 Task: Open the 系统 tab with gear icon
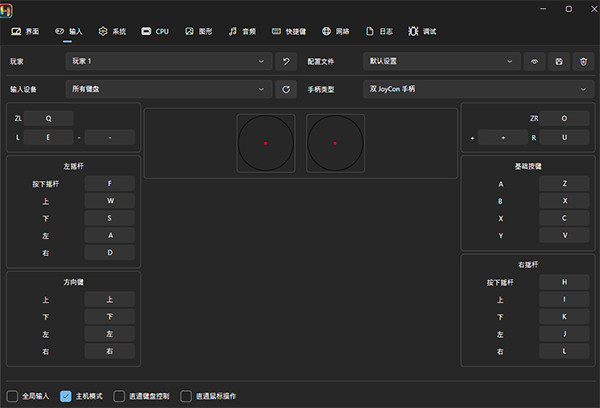(112, 31)
